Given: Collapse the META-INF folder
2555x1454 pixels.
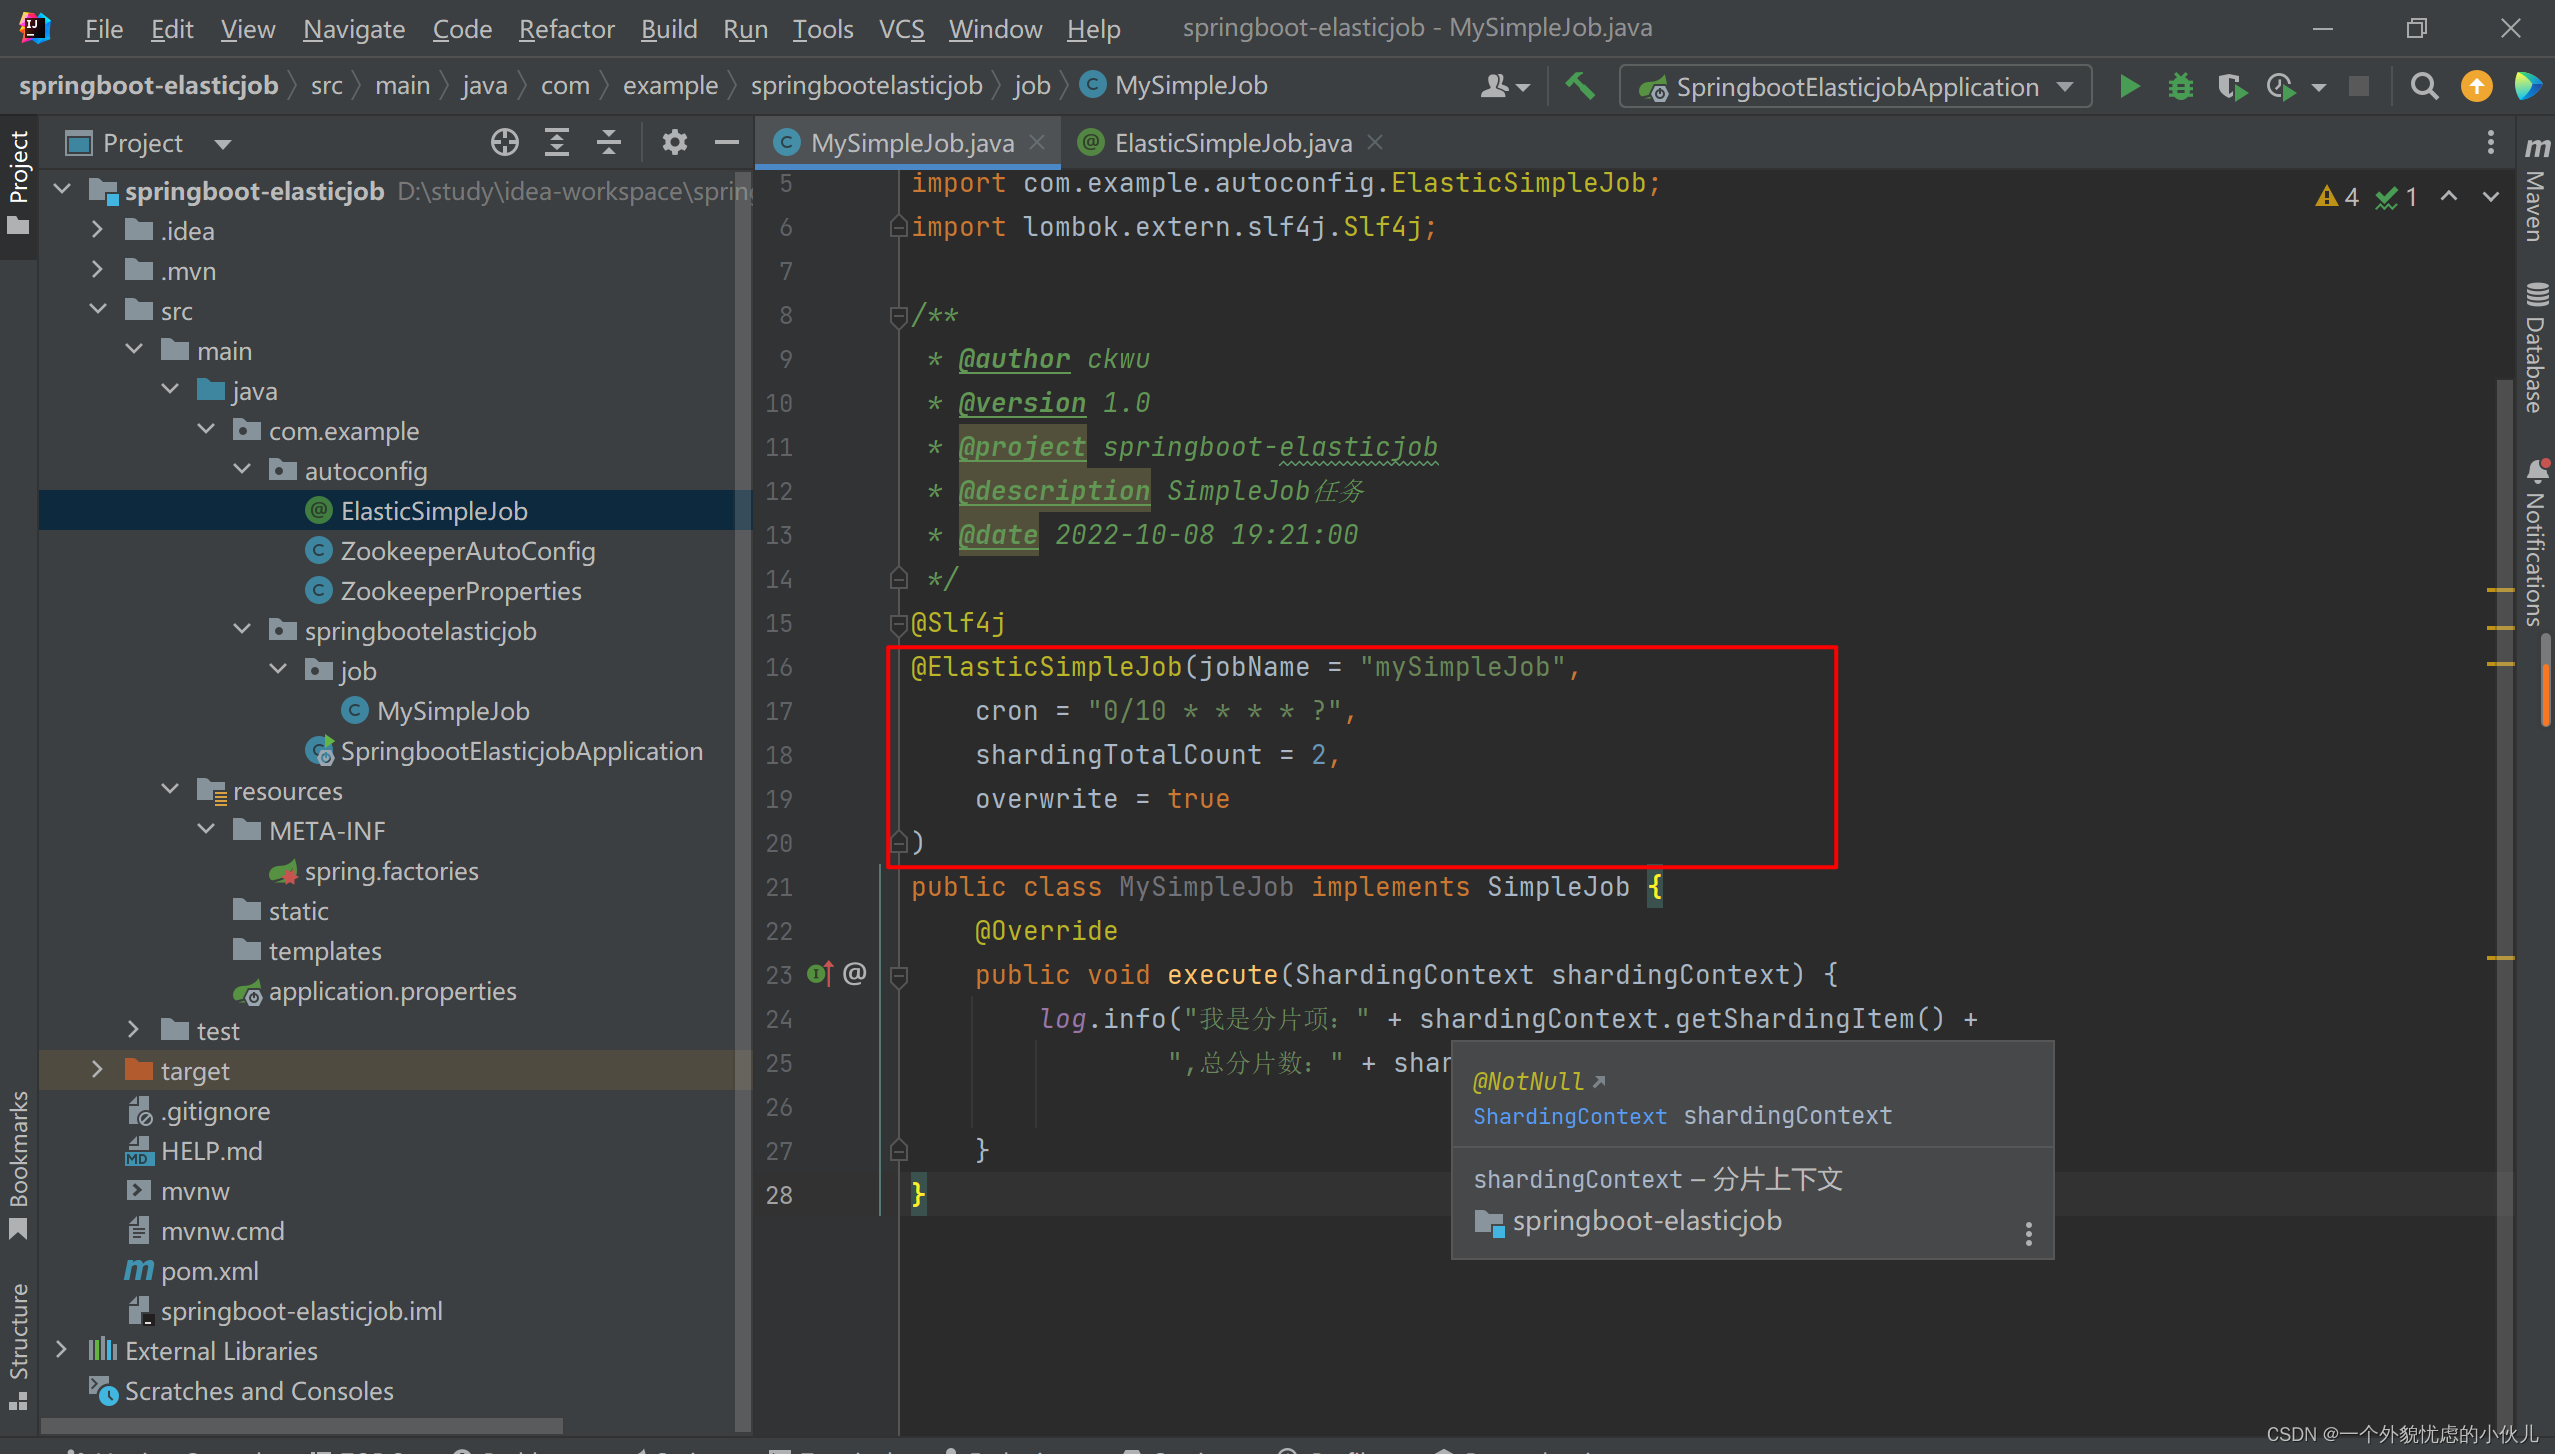Looking at the screenshot, I should 206,830.
